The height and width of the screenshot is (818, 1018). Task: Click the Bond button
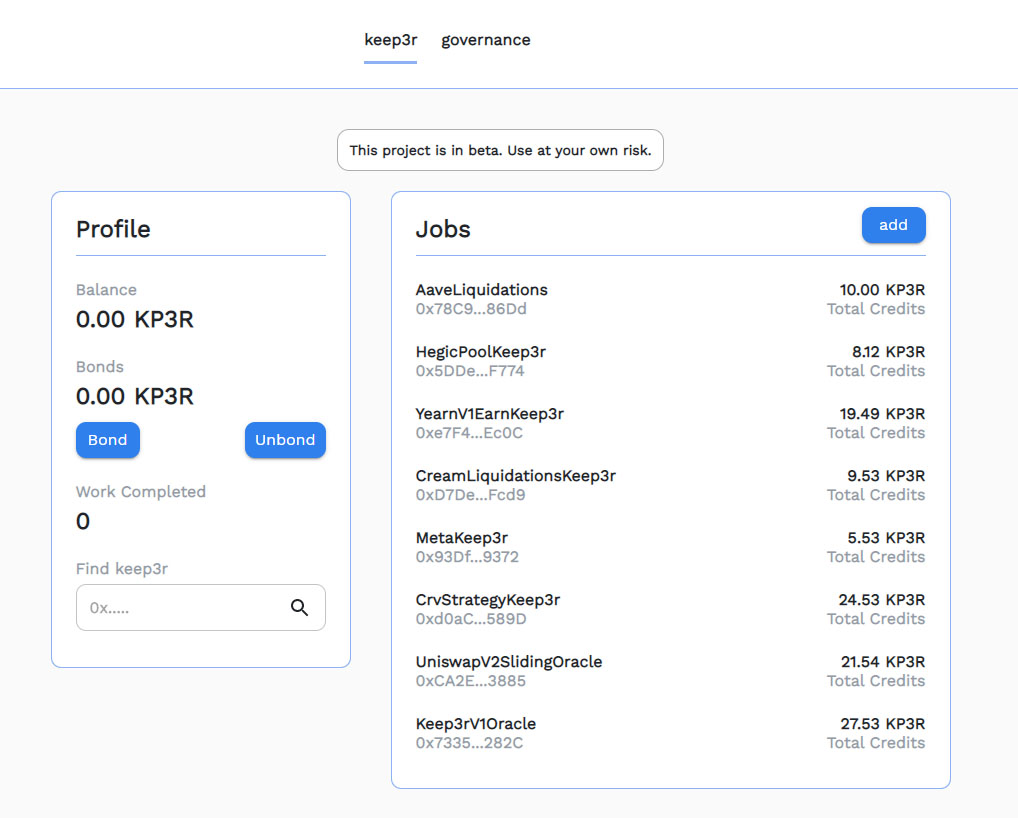pyautogui.click(x=107, y=440)
